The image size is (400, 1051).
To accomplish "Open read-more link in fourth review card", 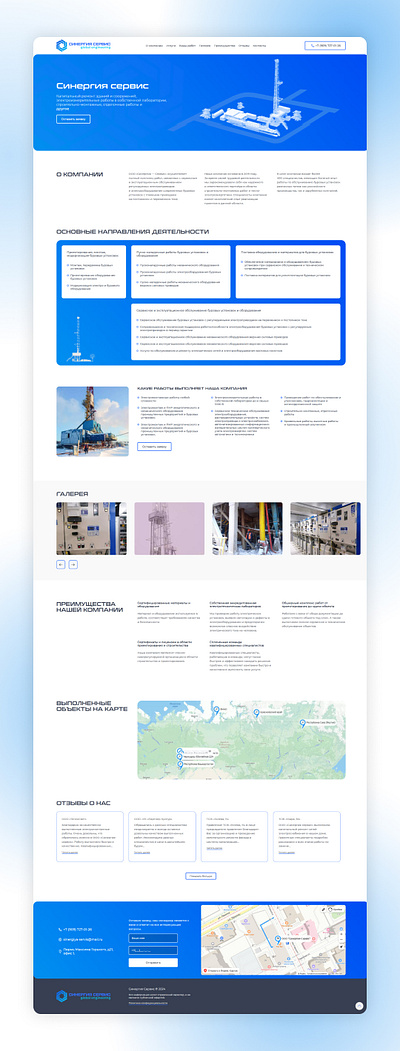I will click(x=286, y=853).
